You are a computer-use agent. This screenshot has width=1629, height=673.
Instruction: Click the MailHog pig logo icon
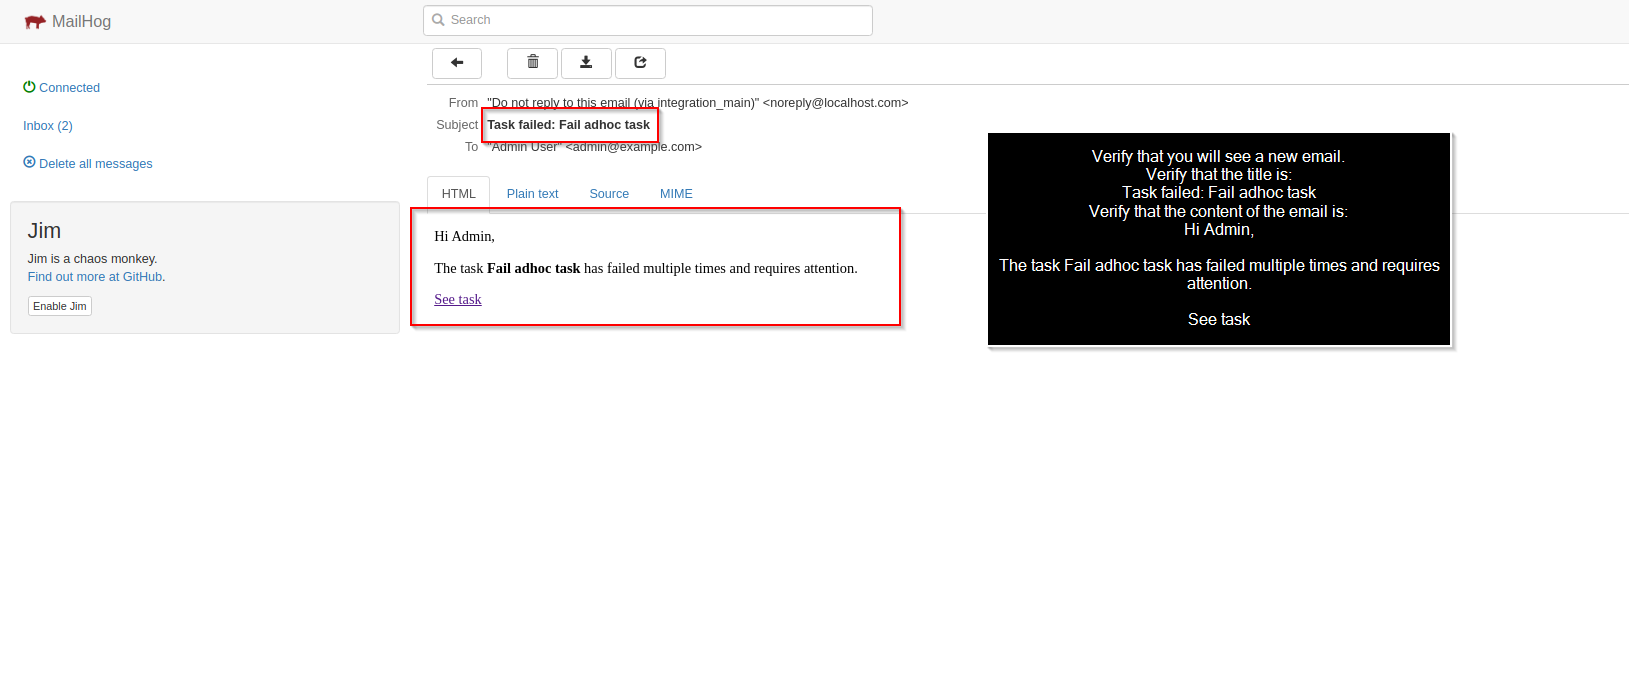(x=35, y=22)
